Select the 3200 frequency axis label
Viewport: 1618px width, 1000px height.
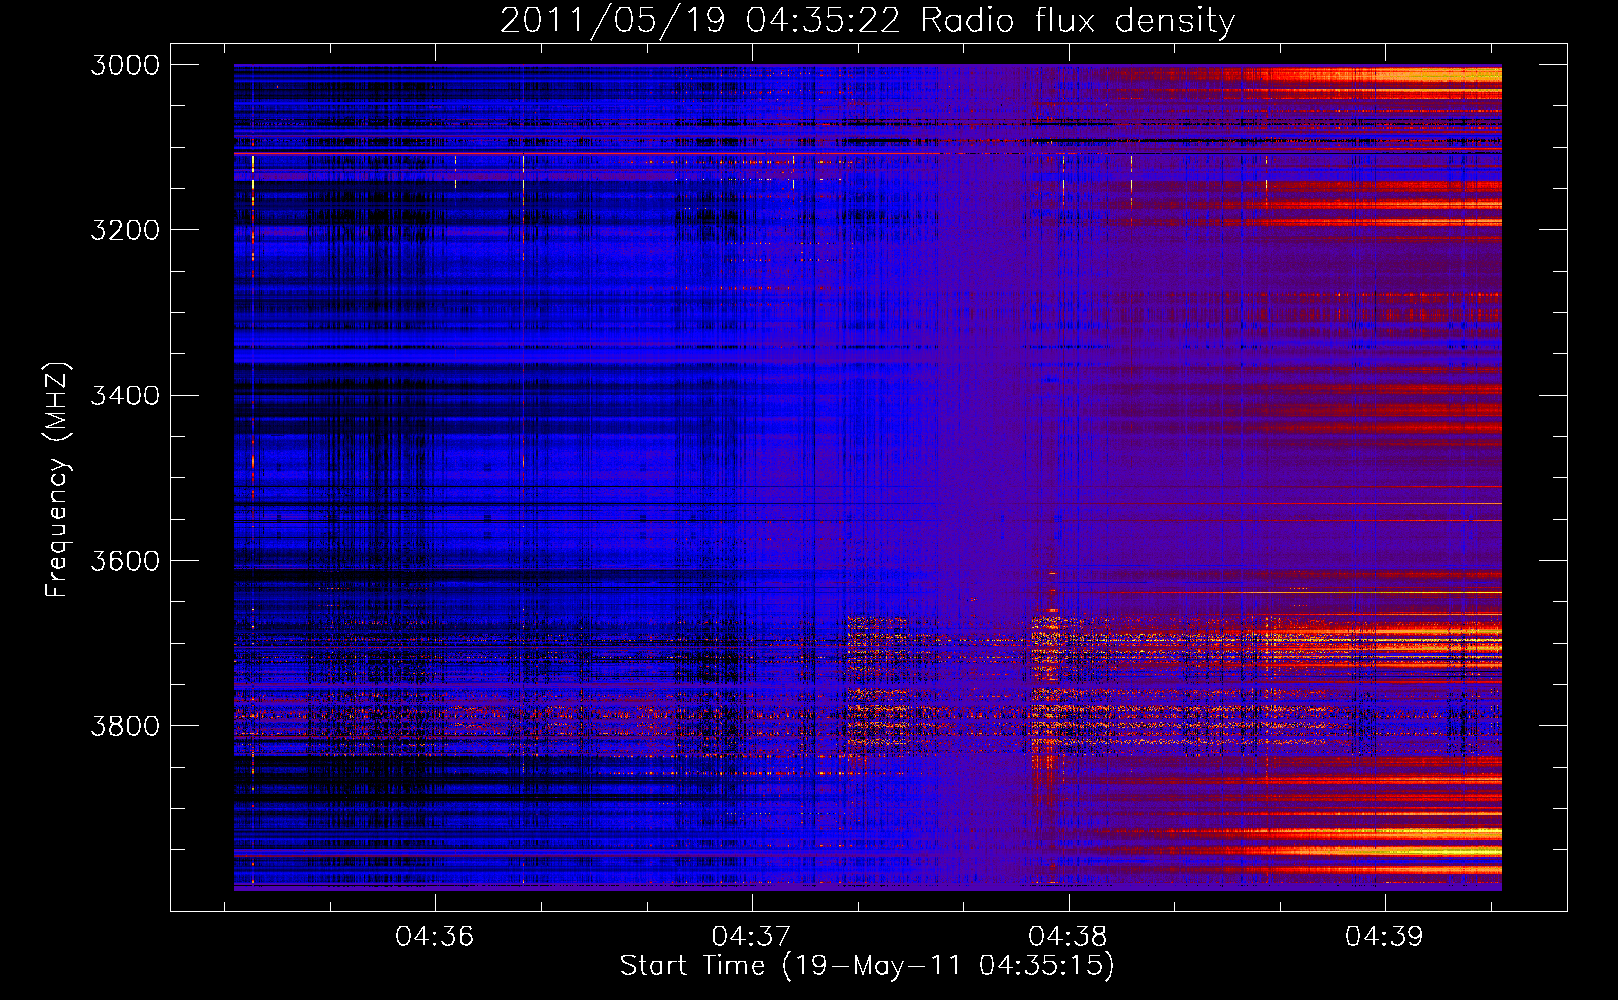tap(125, 230)
